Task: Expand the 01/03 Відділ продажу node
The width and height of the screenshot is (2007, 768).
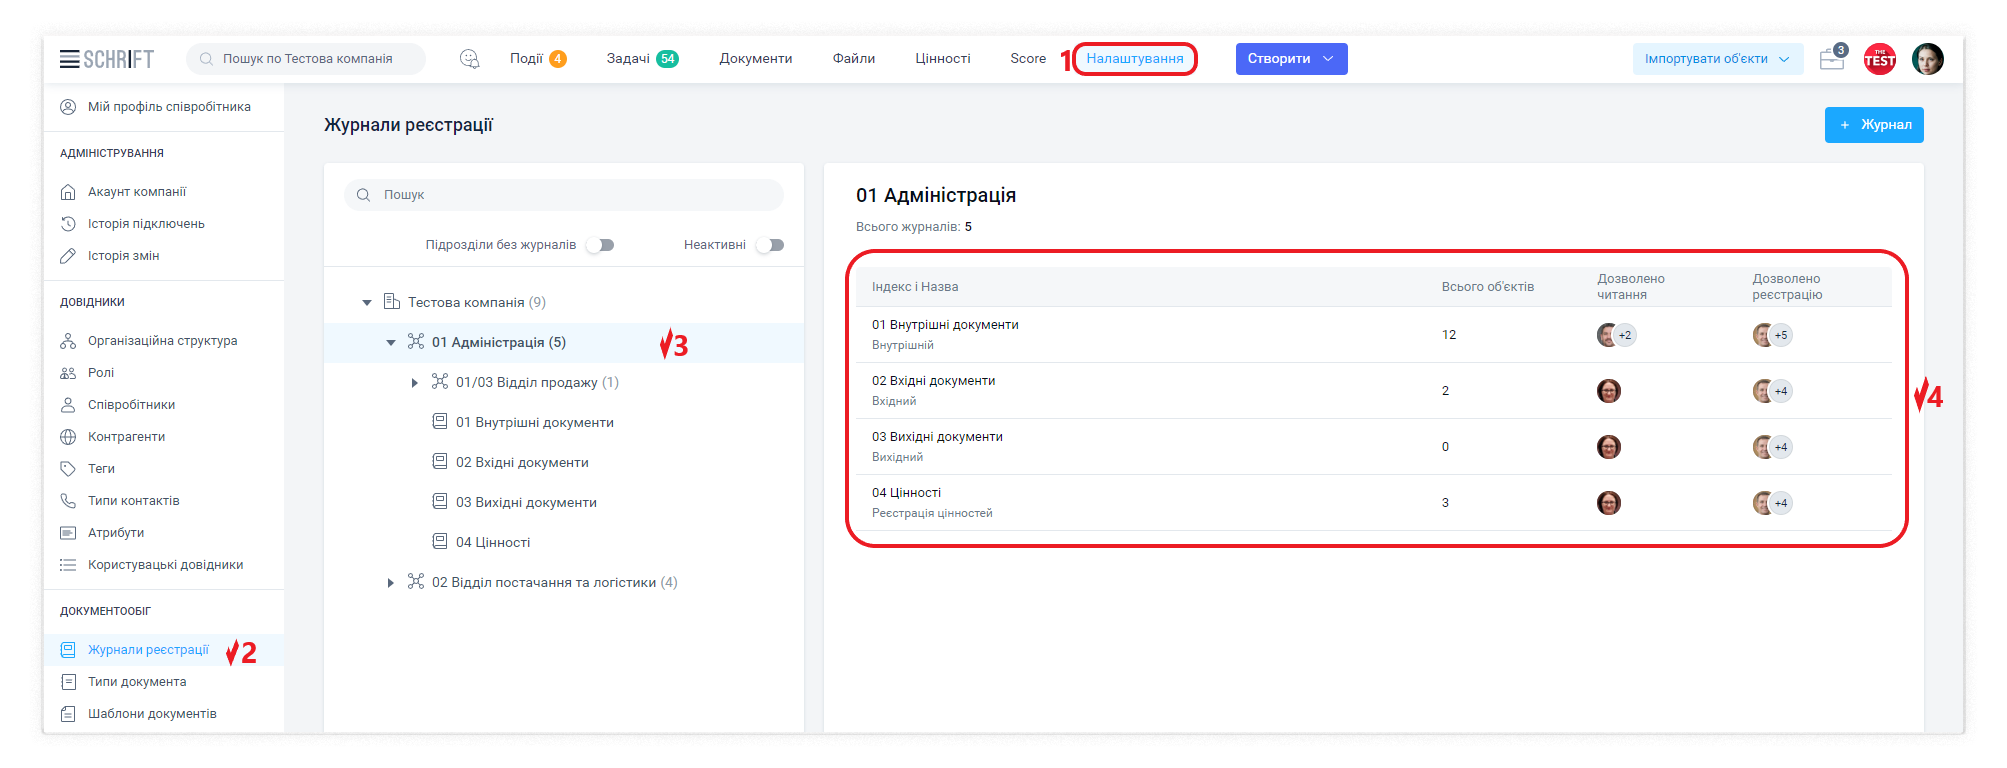Action: pyautogui.click(x=415, y=383)
